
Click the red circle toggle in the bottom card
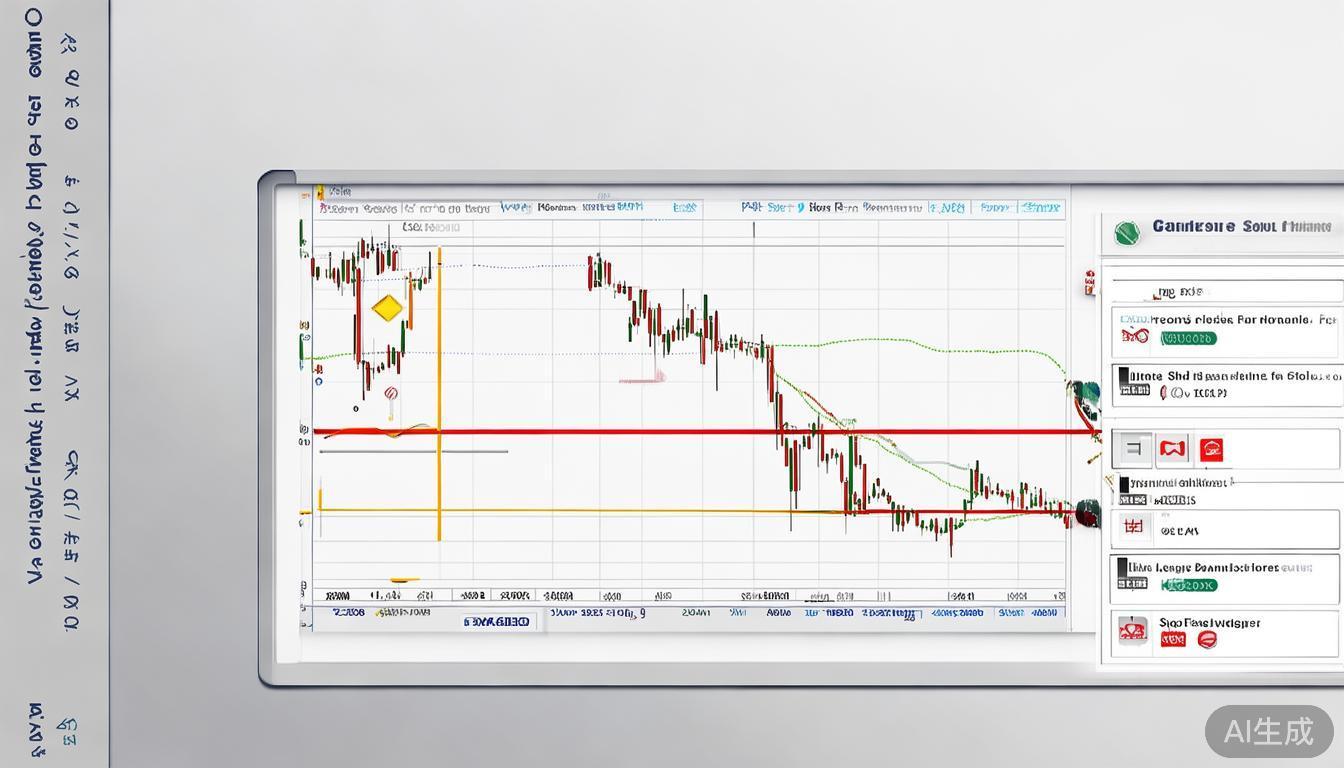pos(1207,640)
